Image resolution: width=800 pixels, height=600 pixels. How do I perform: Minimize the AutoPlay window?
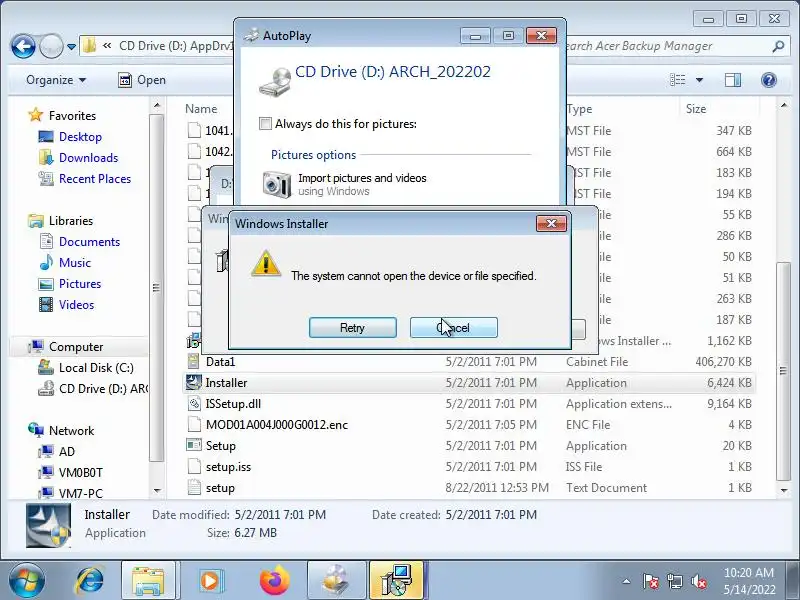475,36
